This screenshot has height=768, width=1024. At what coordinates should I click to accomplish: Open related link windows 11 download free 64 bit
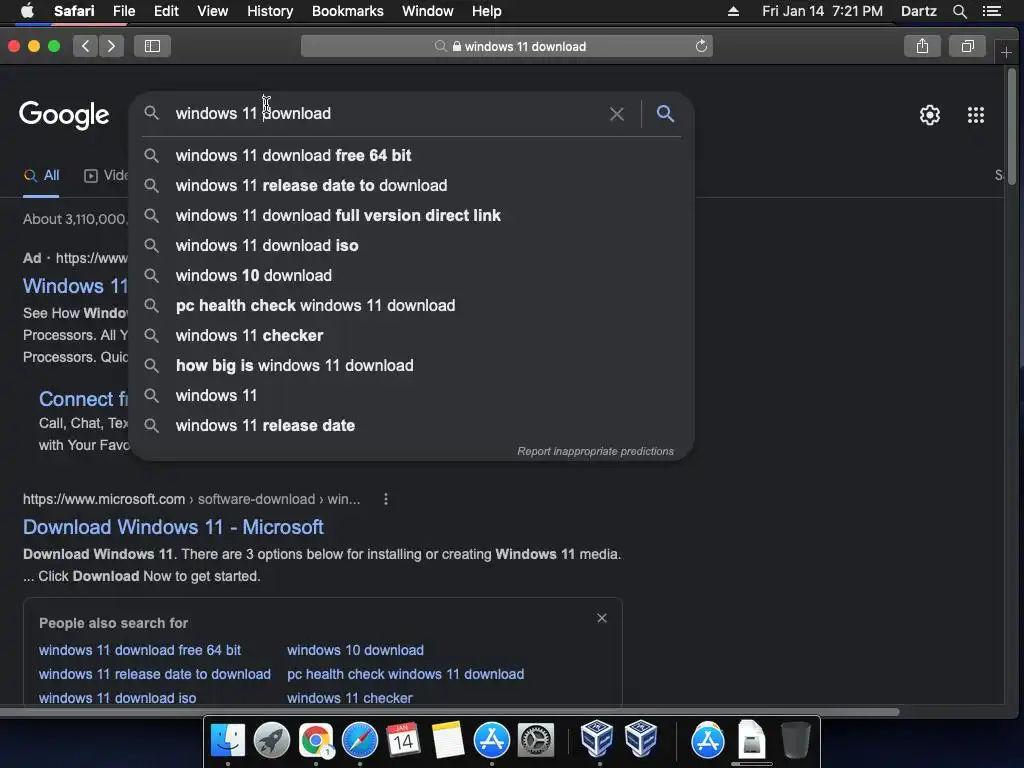tap(140, 650)
